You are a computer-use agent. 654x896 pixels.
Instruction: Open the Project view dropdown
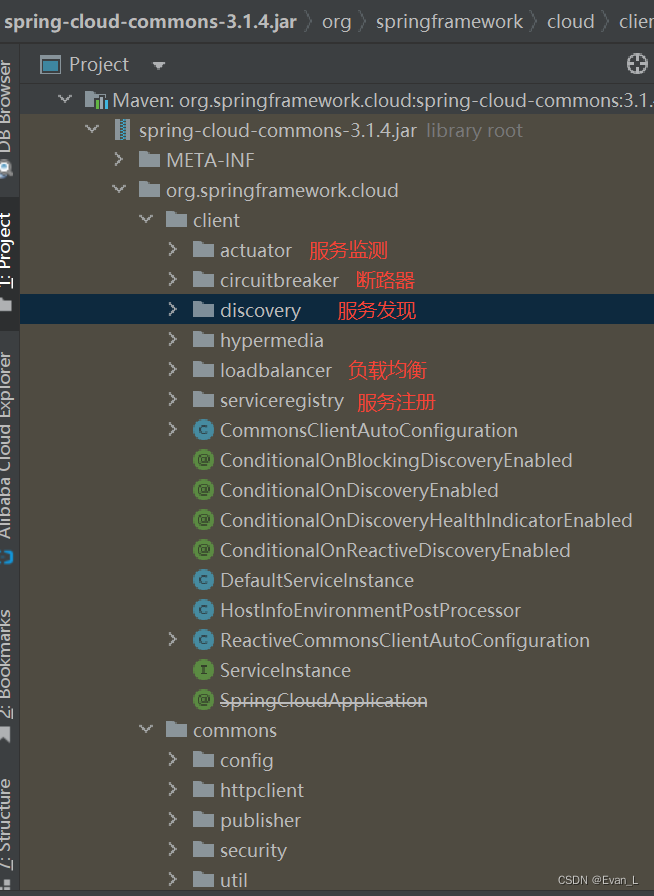(x=156, y=63)
